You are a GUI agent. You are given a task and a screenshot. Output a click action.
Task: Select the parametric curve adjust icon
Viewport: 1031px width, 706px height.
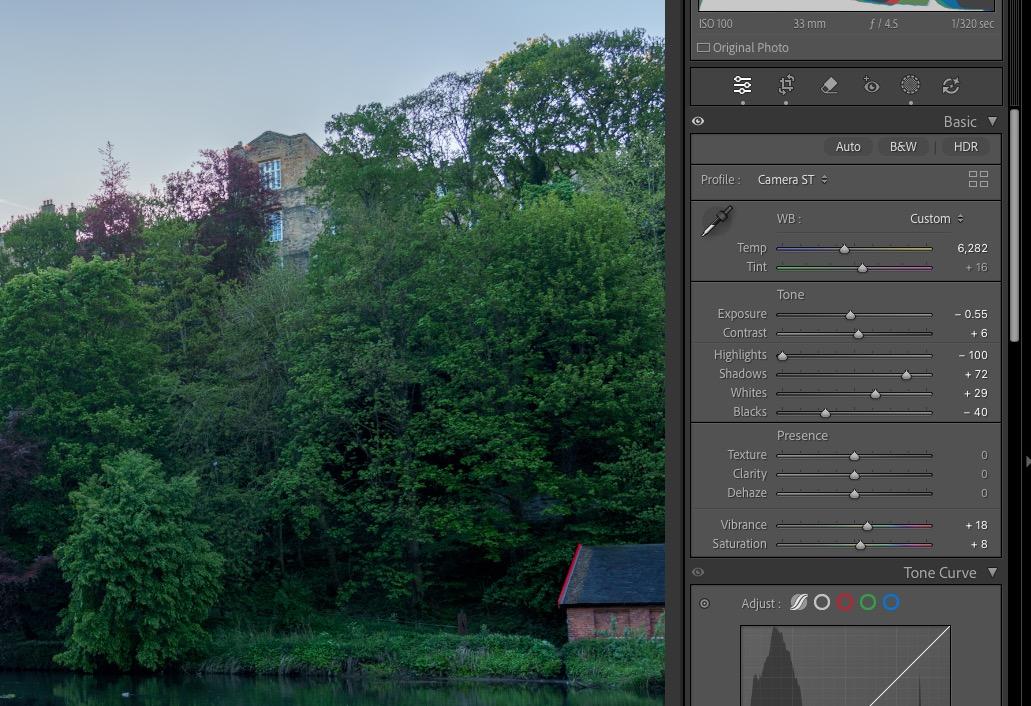(798, 602)
